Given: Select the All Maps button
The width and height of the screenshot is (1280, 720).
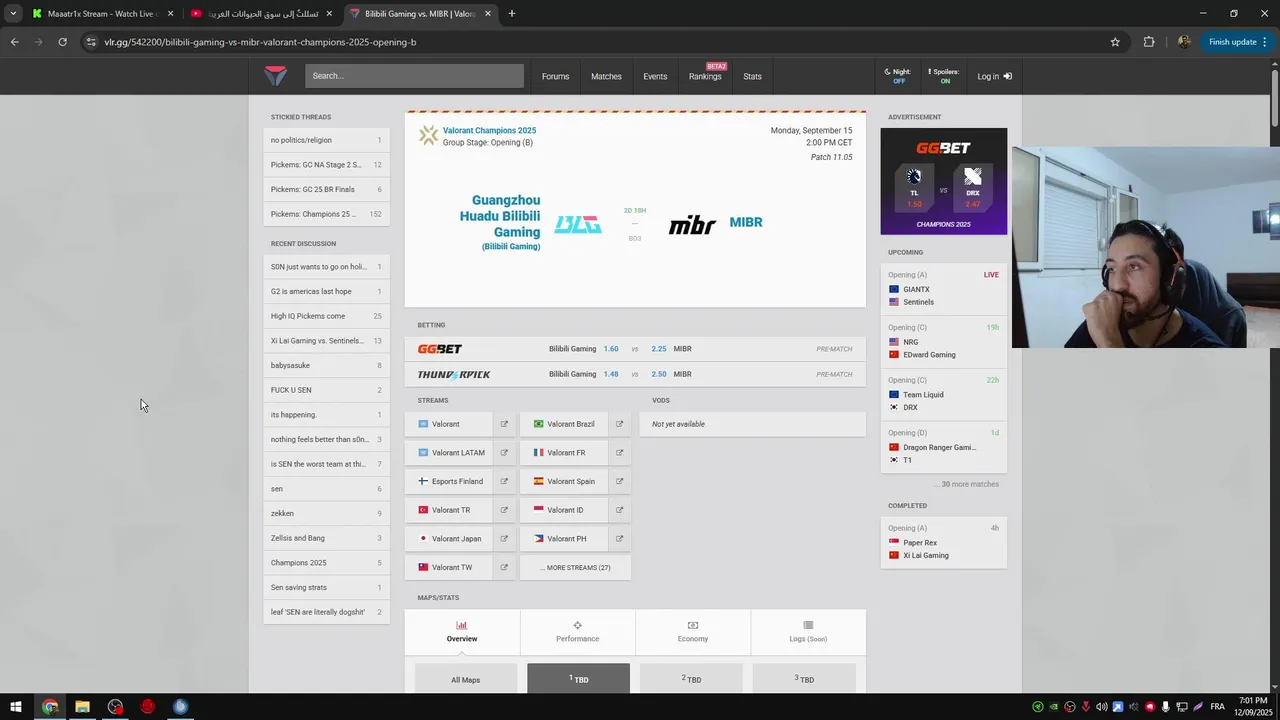Looking at the screenshot, I should pos(465,680).
